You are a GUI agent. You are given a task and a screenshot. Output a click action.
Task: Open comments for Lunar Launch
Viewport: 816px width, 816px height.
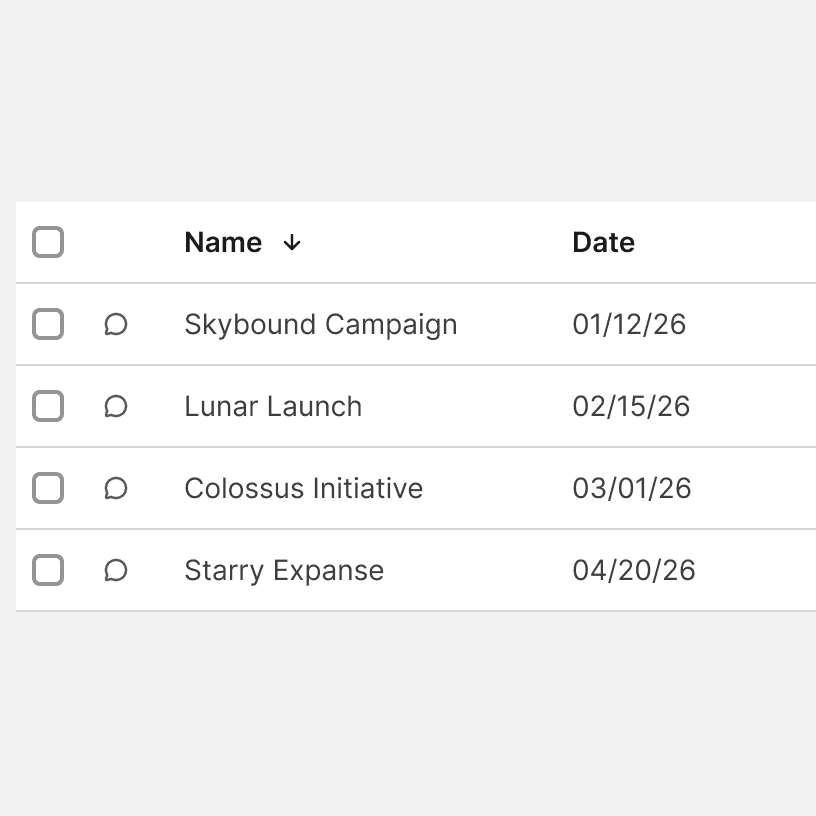tap(116, 406)
